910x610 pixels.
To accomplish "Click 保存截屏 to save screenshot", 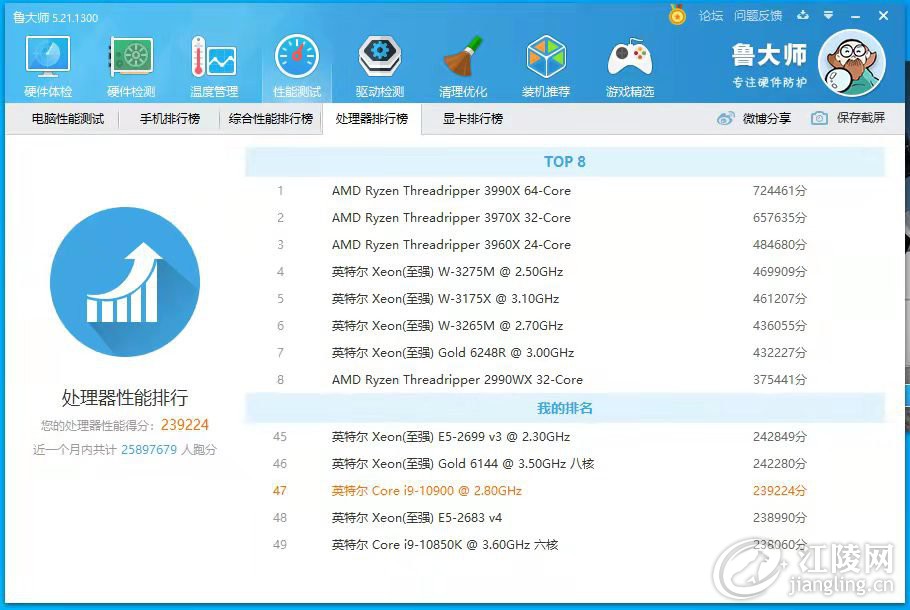I will pyautogui.click(x=848, y=118).
